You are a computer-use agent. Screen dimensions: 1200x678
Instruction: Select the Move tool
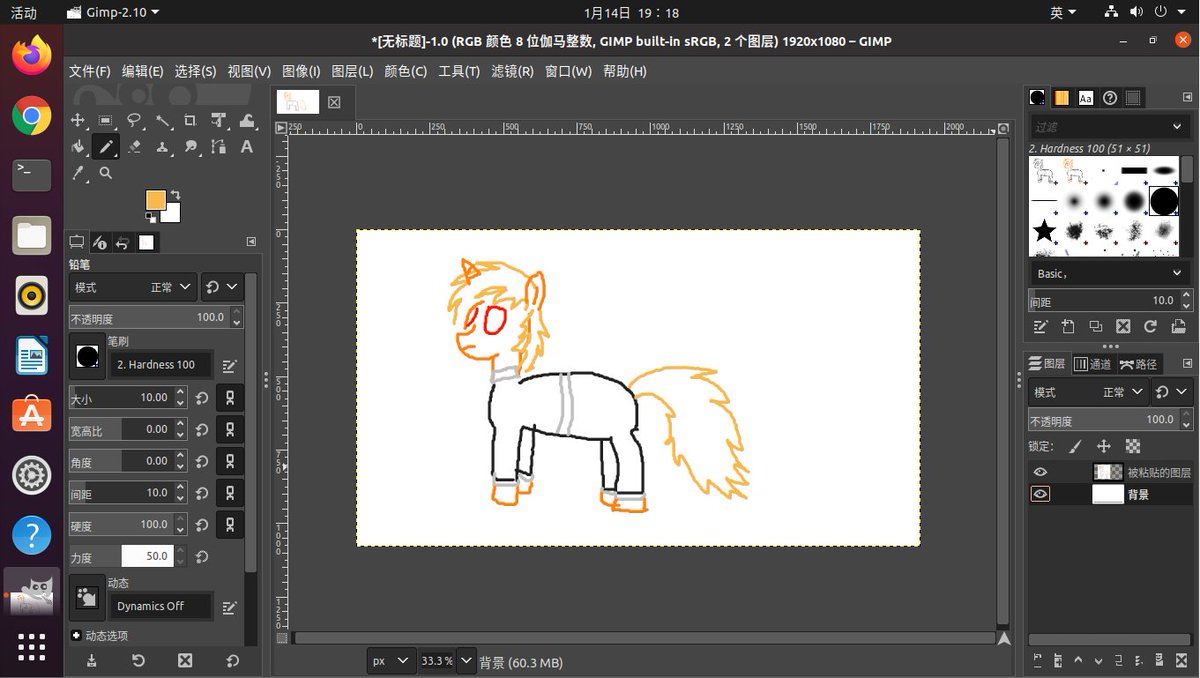78,120
